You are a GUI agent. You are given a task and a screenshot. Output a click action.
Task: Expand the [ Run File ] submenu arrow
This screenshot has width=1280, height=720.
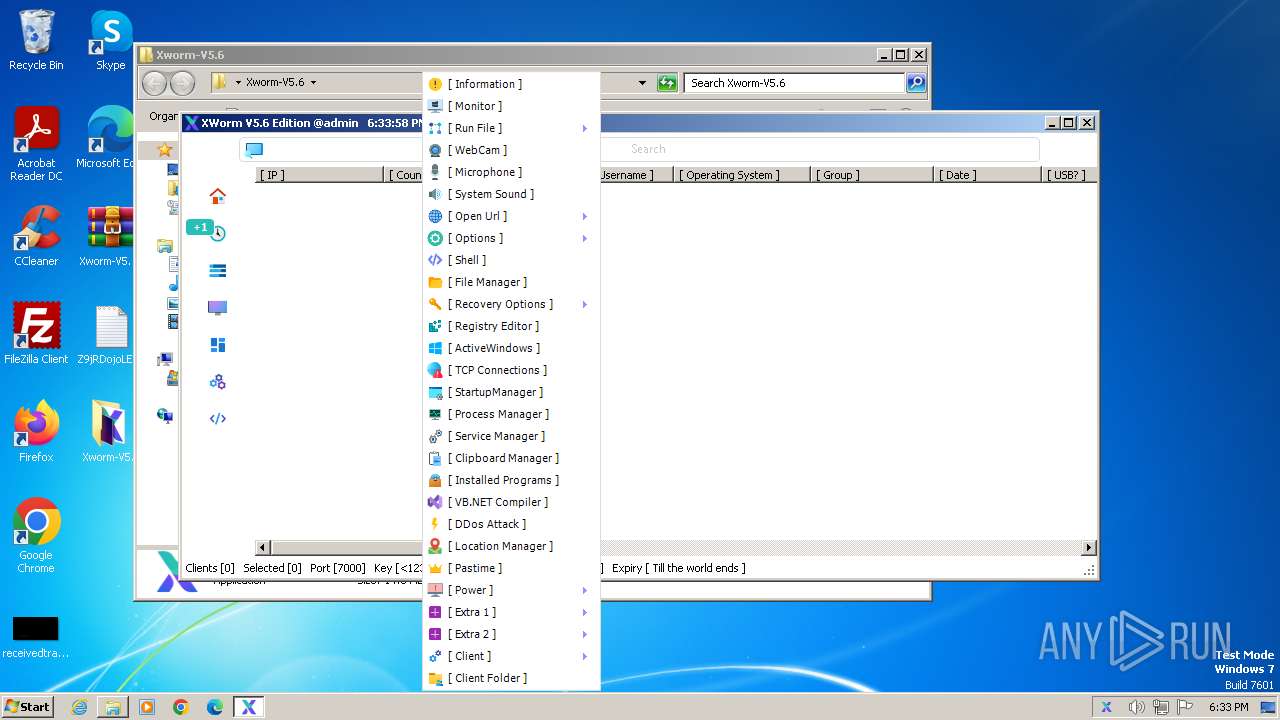point(585,128)
